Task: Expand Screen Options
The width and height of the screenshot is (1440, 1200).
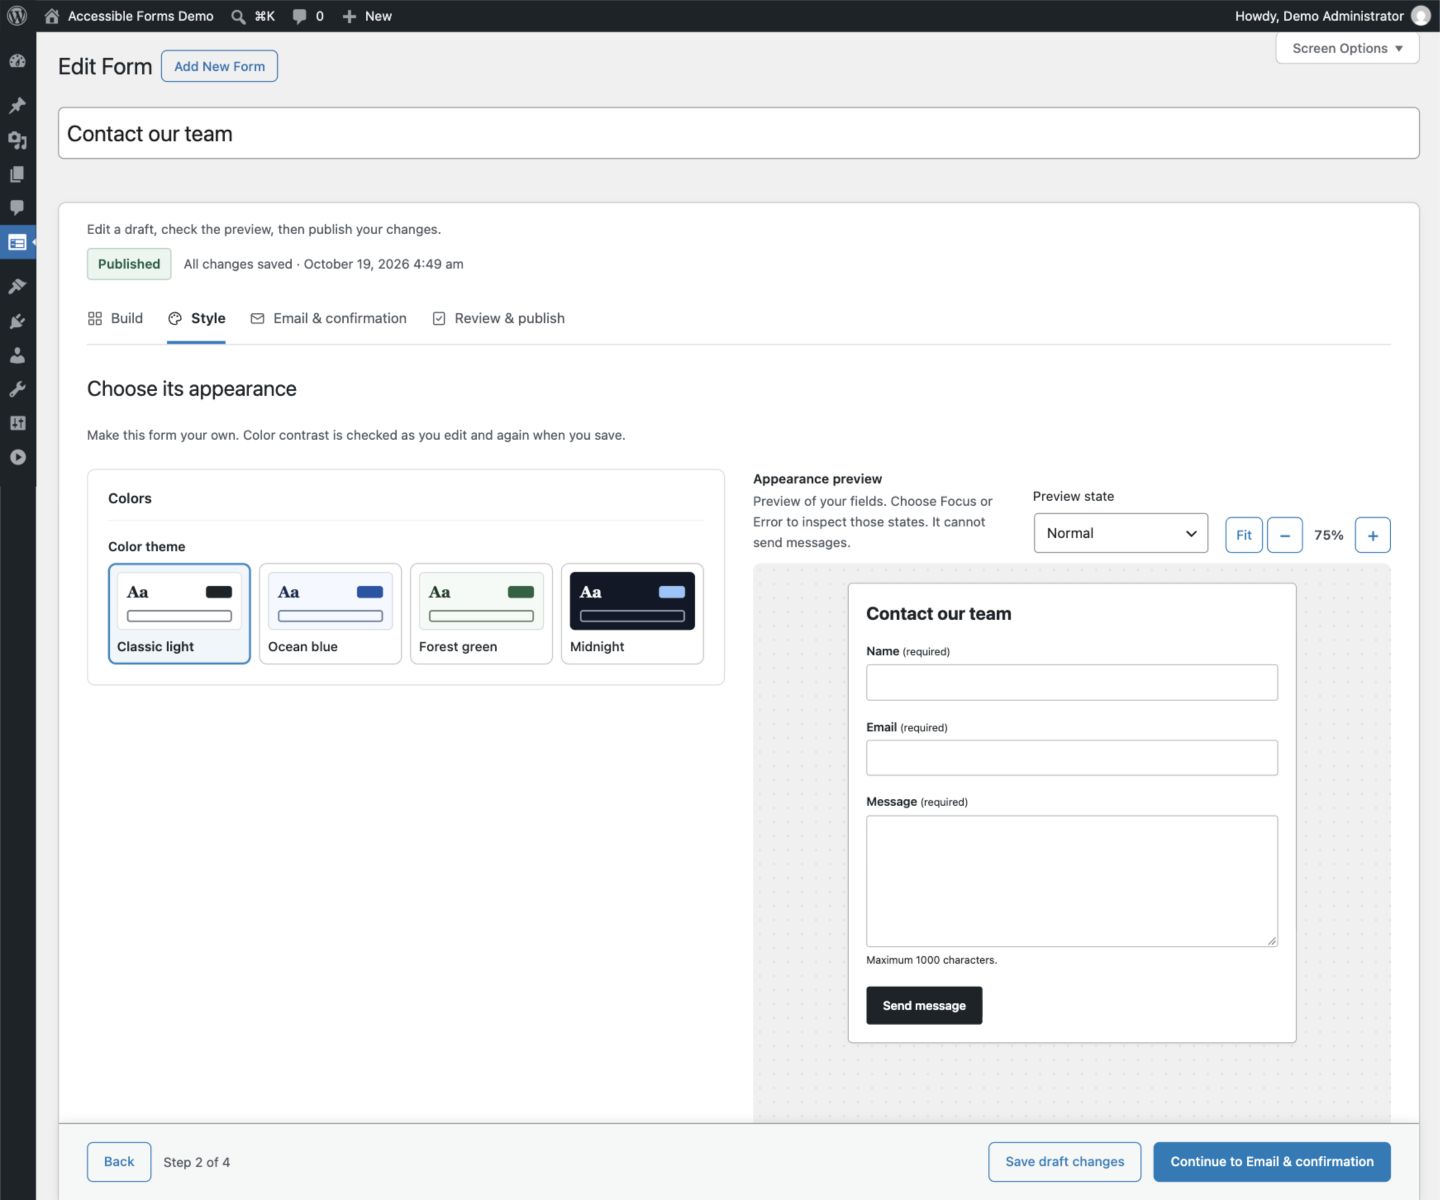Action: pyautogui.click(x=1347, y=48)
